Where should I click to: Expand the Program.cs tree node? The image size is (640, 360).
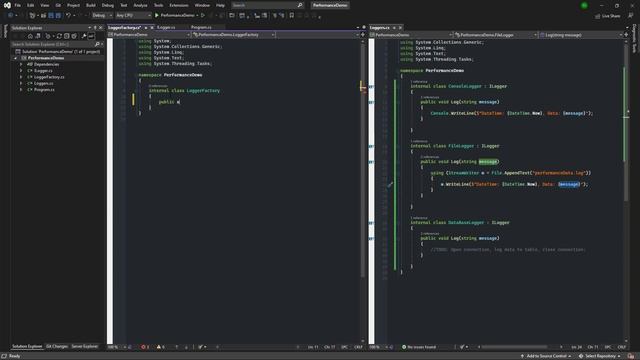tap(21, 89)
